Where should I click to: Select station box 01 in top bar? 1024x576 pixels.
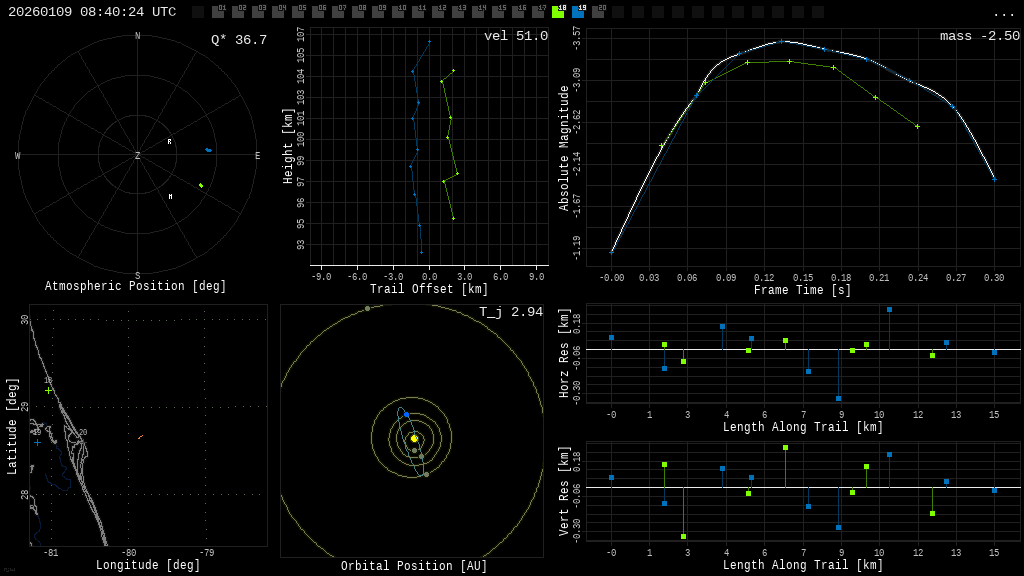click(x=218, y=12)
